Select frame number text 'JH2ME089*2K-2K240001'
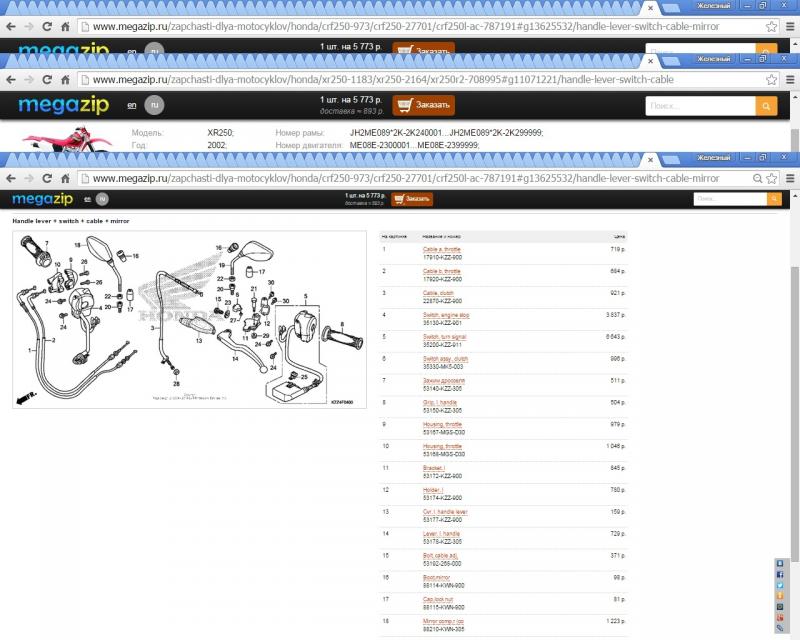800x640 pixels. pyautogui.click(x=395, y=133)
